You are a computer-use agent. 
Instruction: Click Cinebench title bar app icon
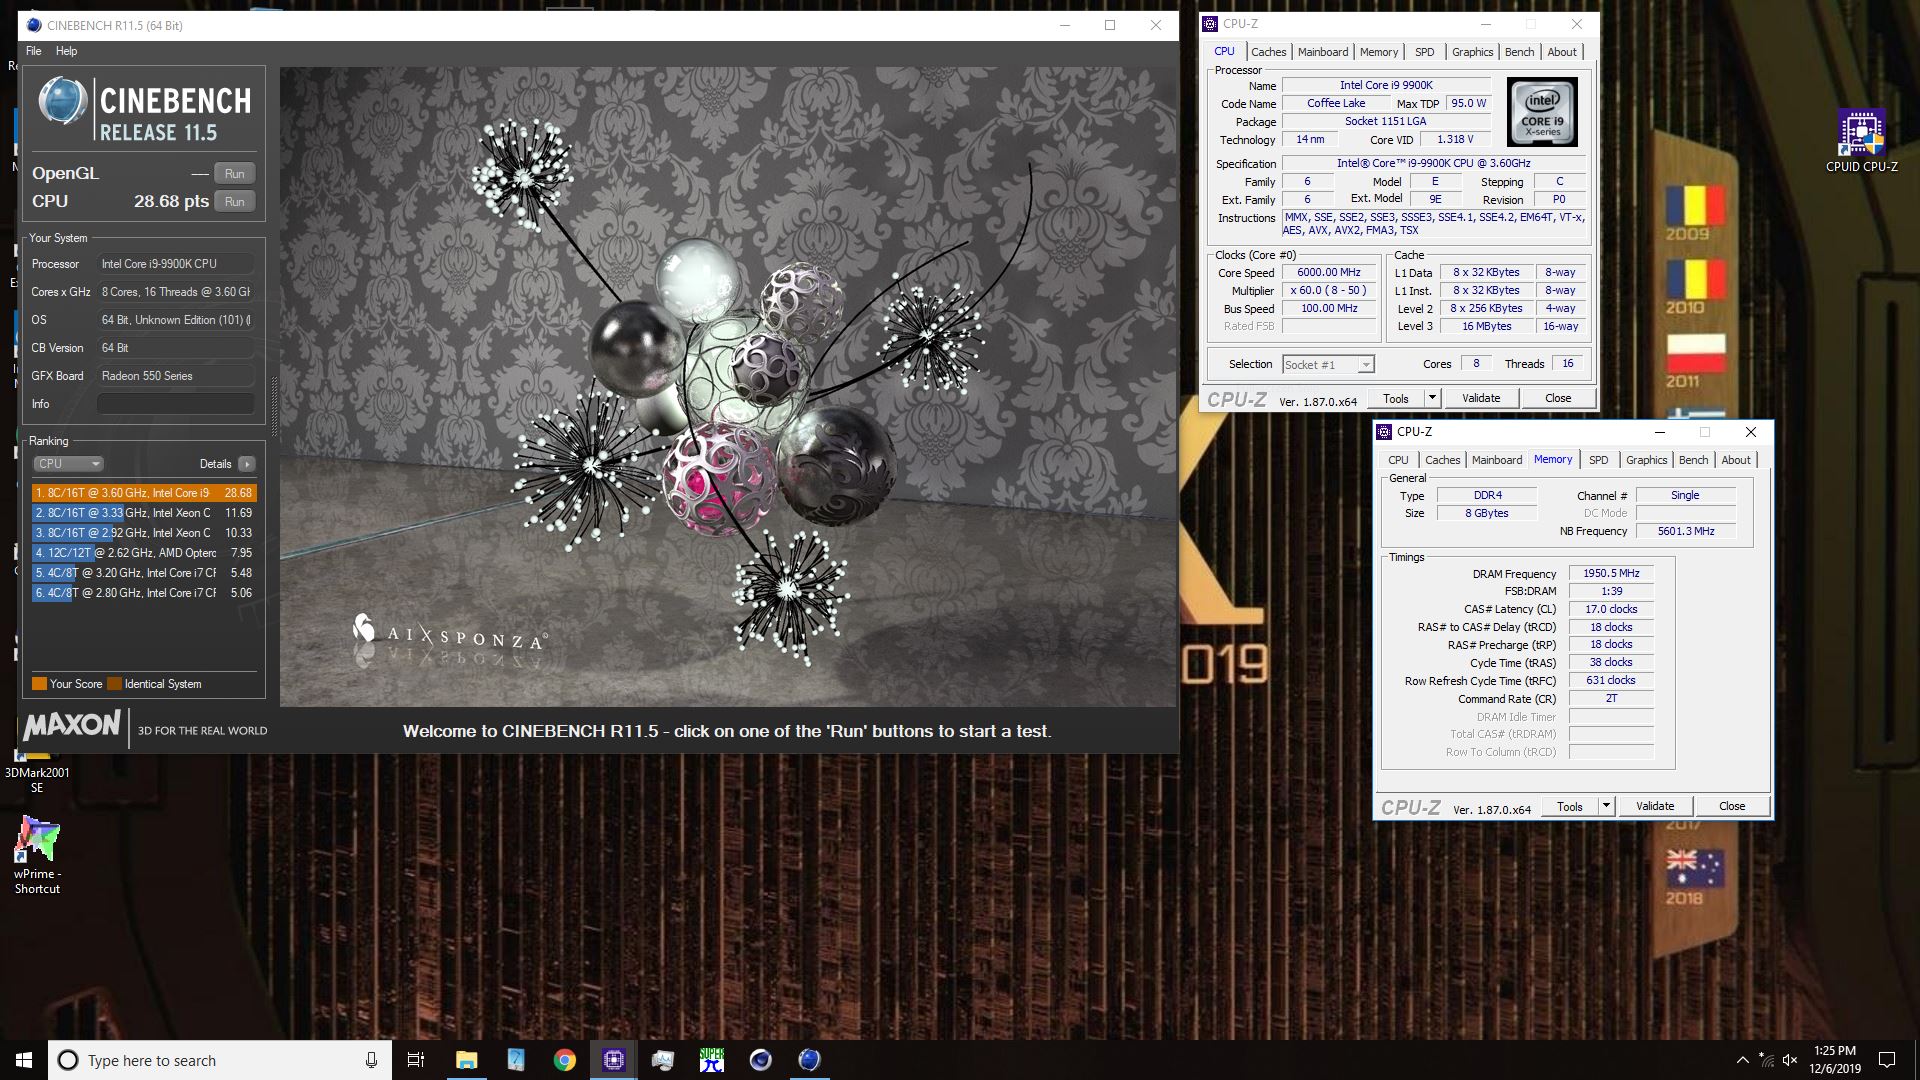[34, 25]
